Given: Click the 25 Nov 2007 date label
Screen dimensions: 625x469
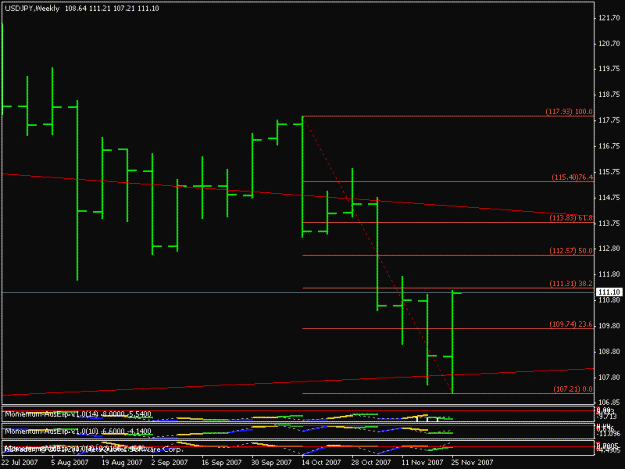Looking at the screenshot, I should (472, 462).
